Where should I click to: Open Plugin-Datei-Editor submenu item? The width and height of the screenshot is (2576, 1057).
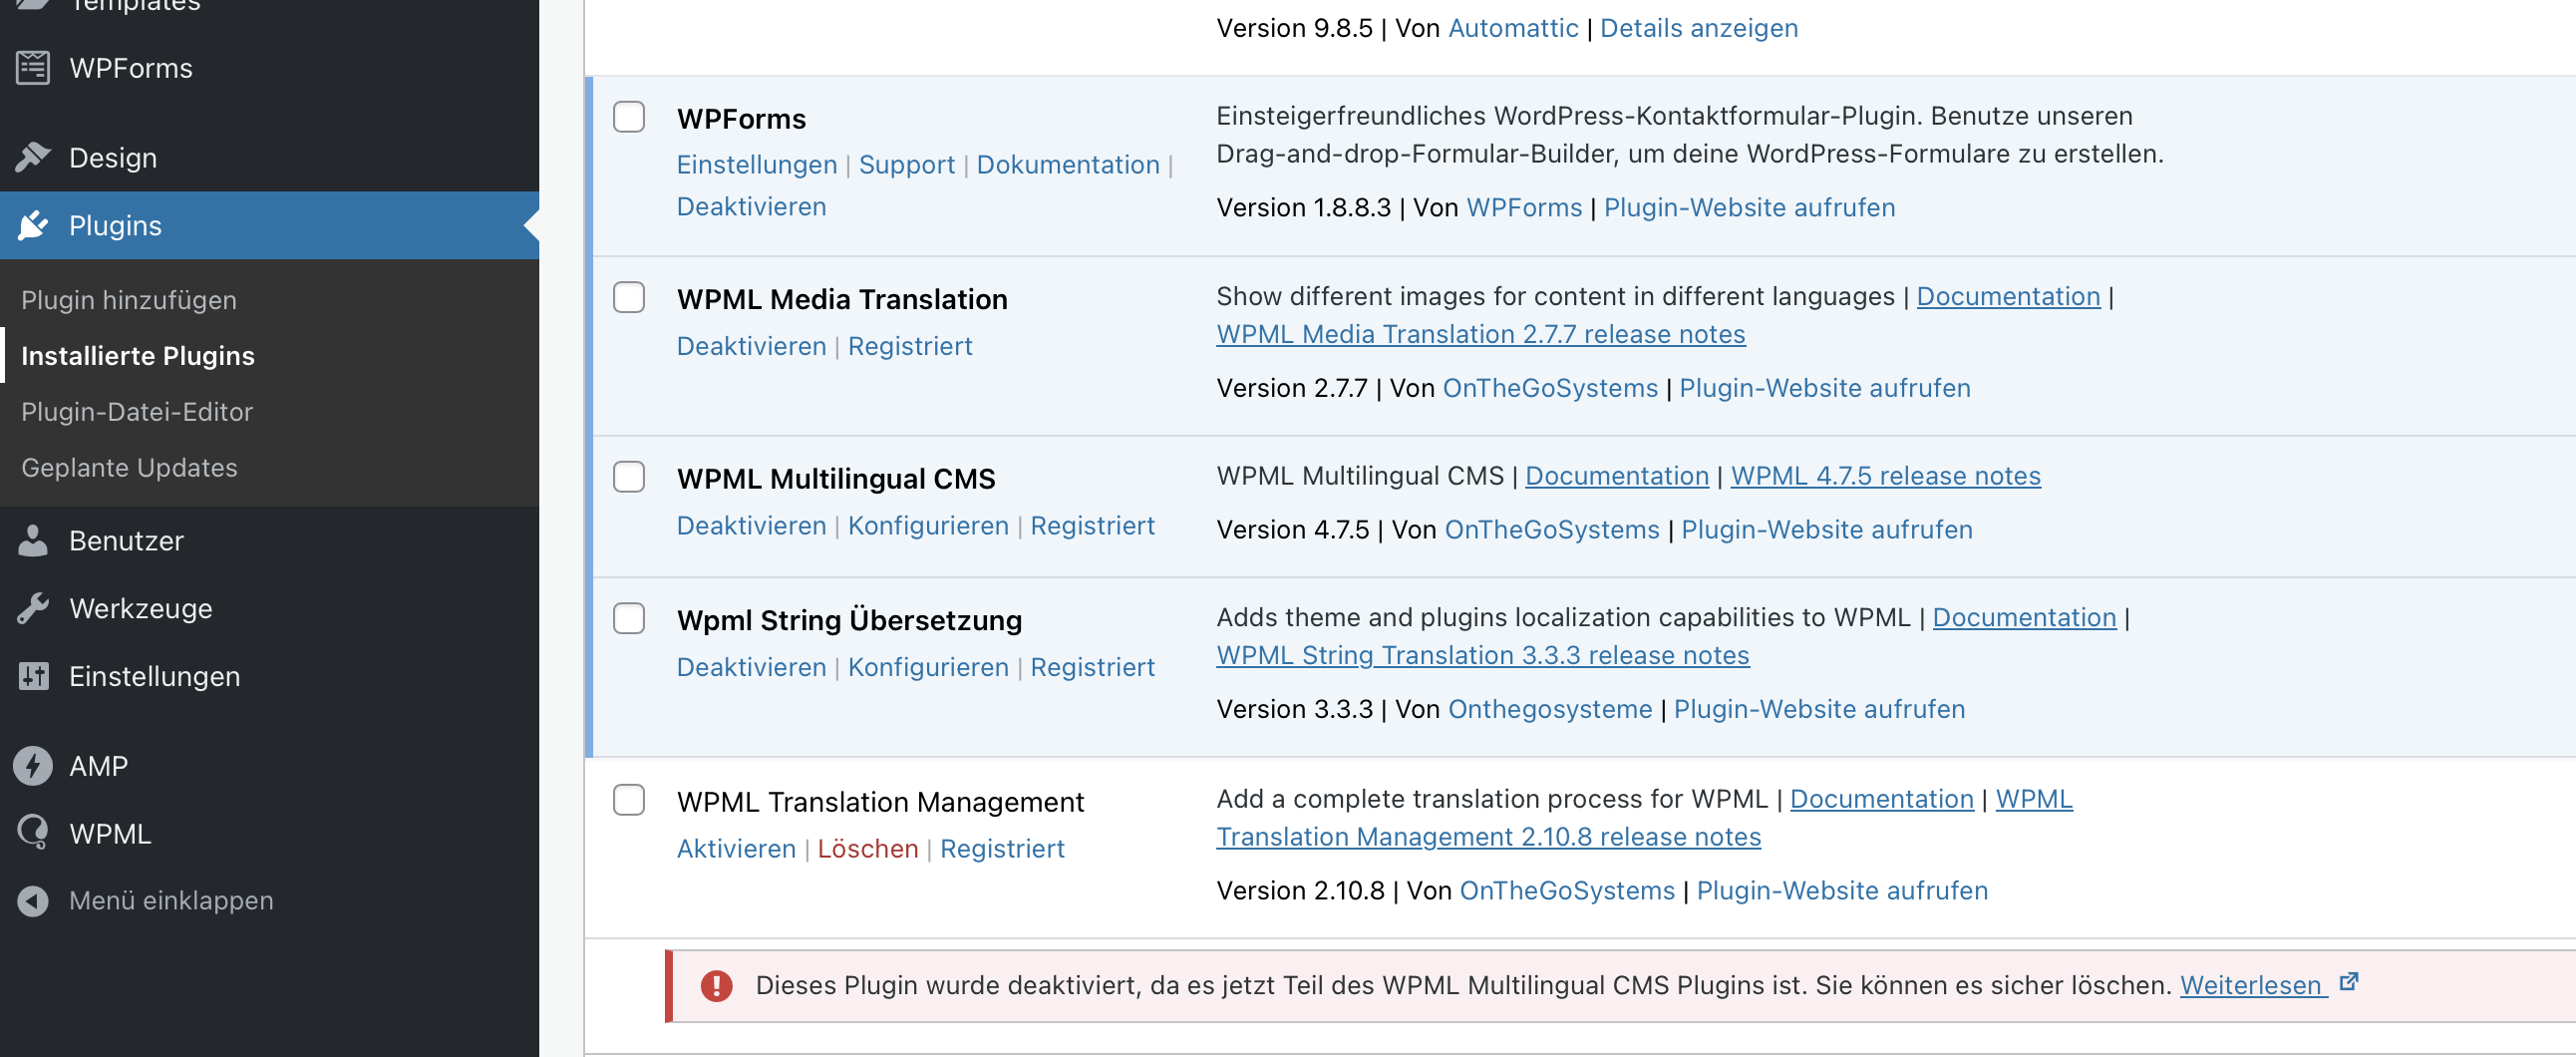point(137,412)
